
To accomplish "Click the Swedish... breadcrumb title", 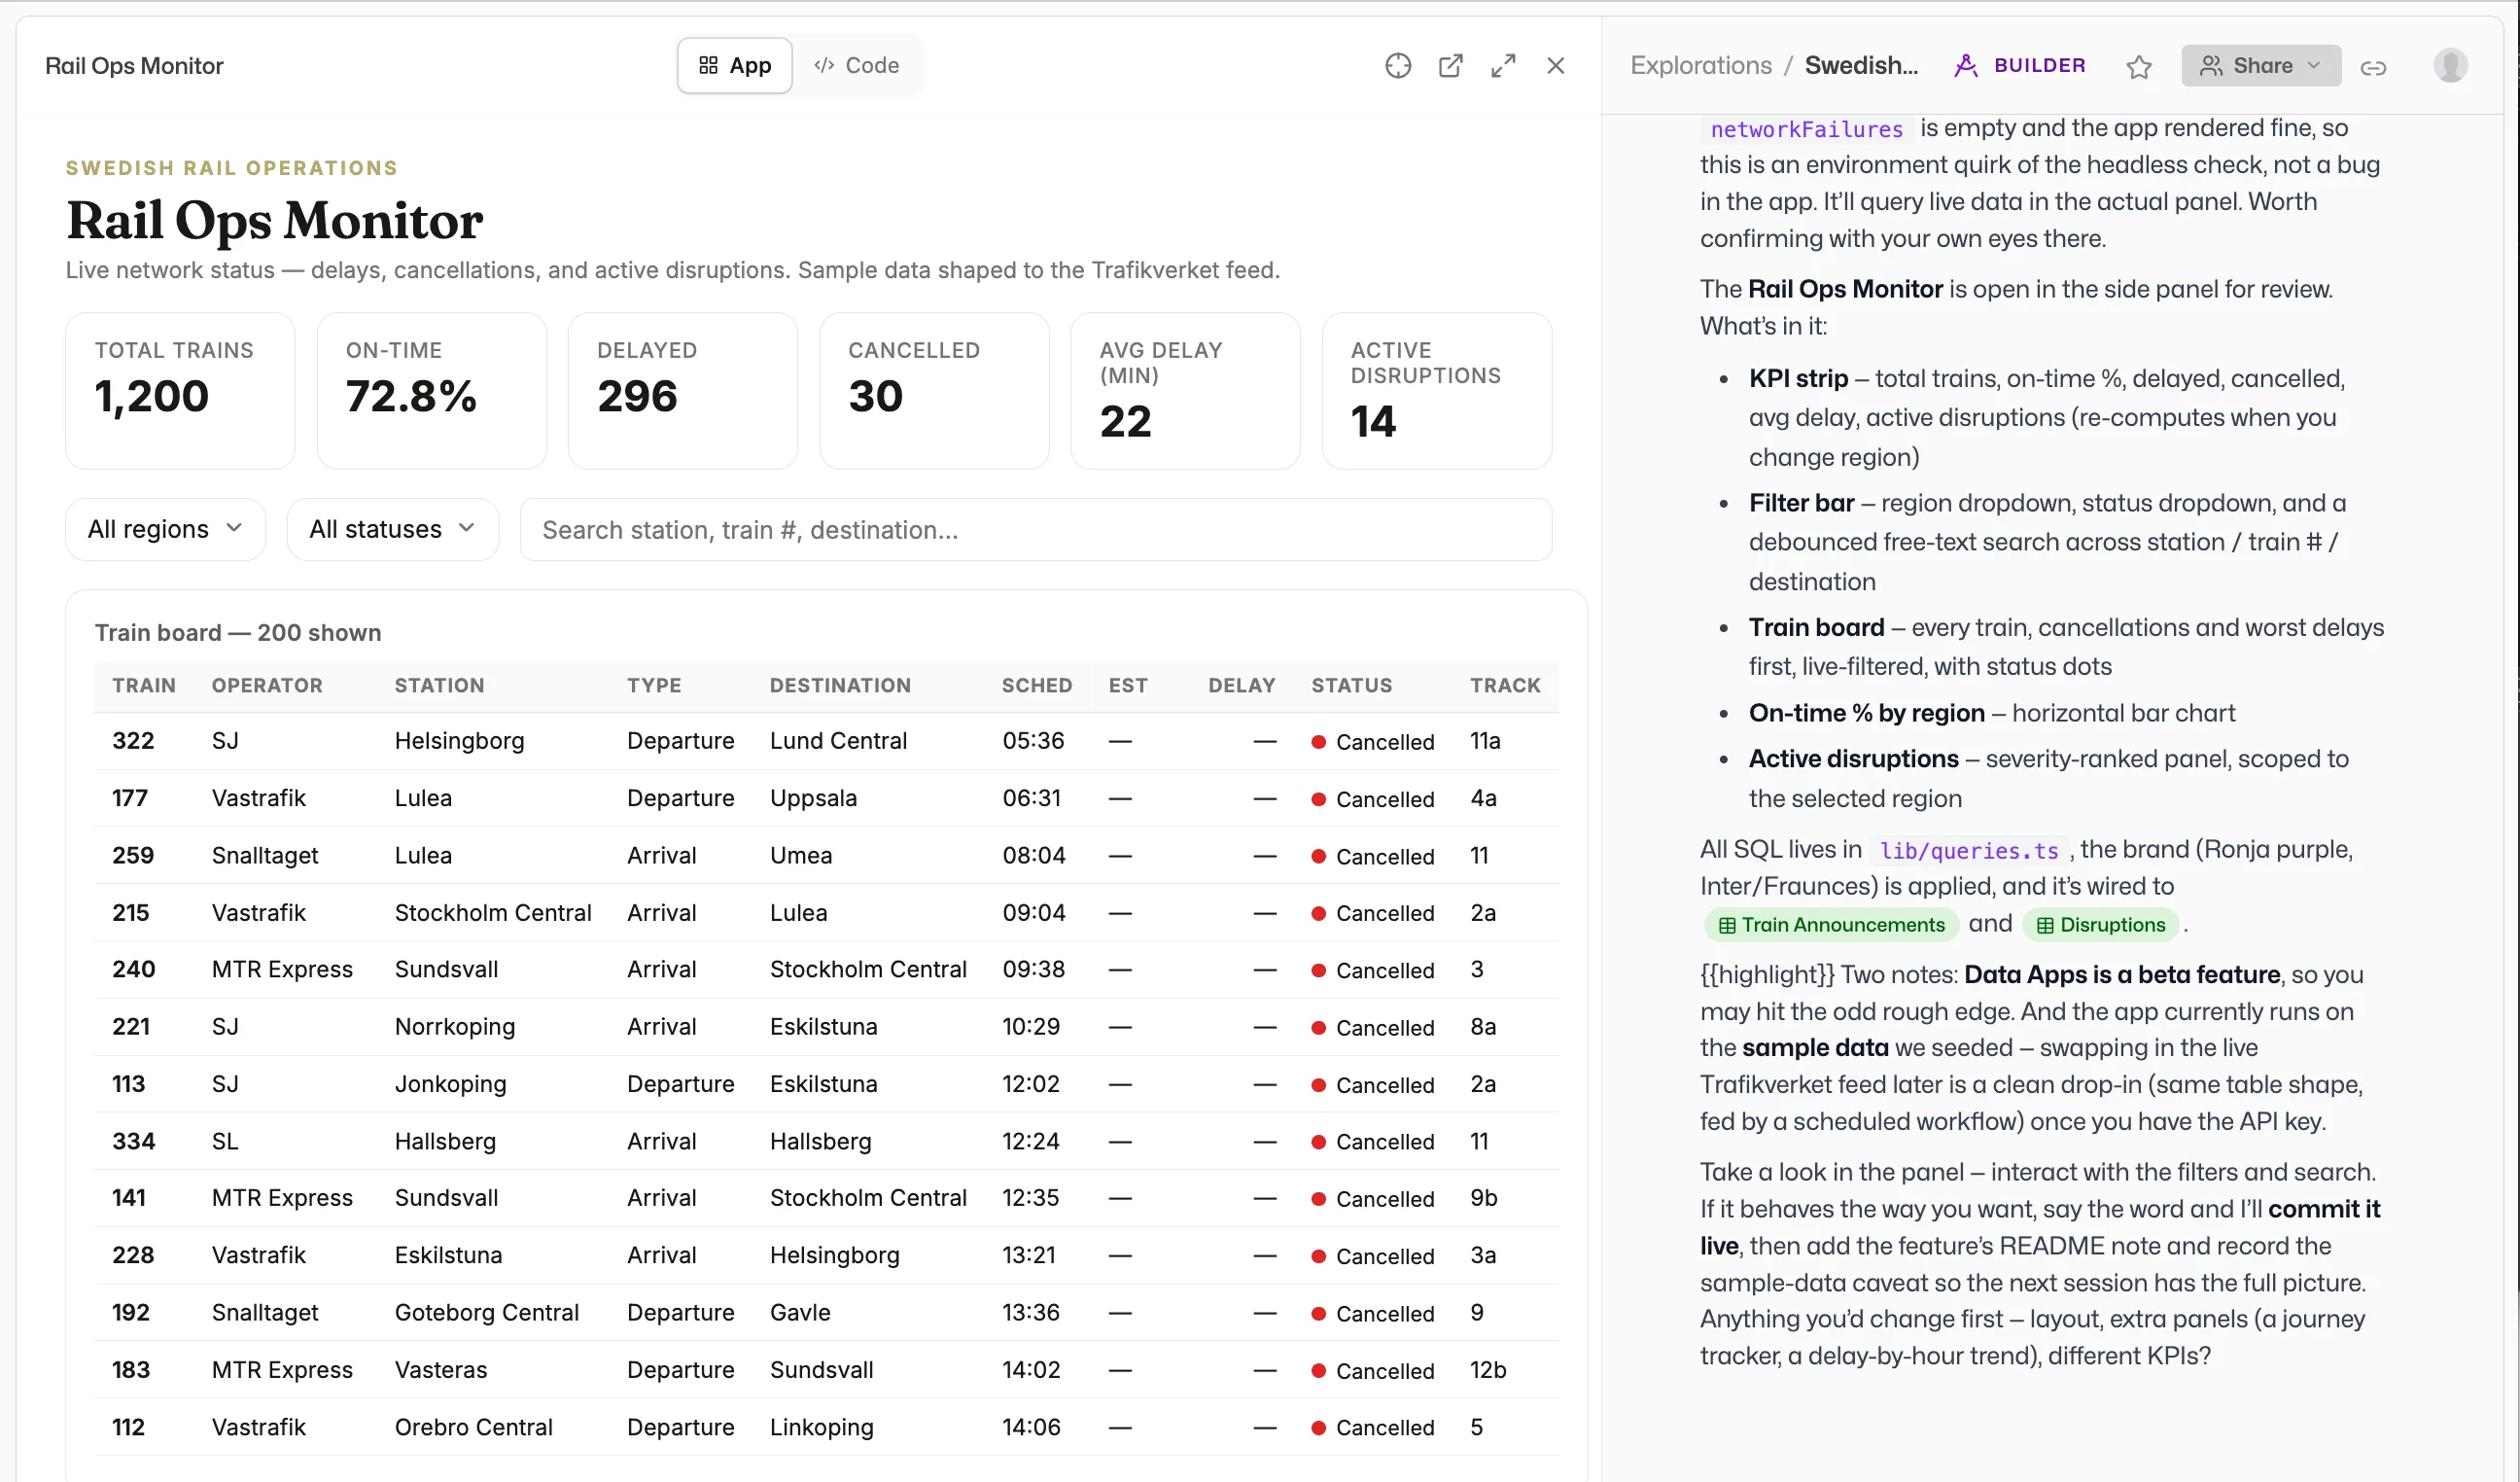I will (x=1861, y=66).
